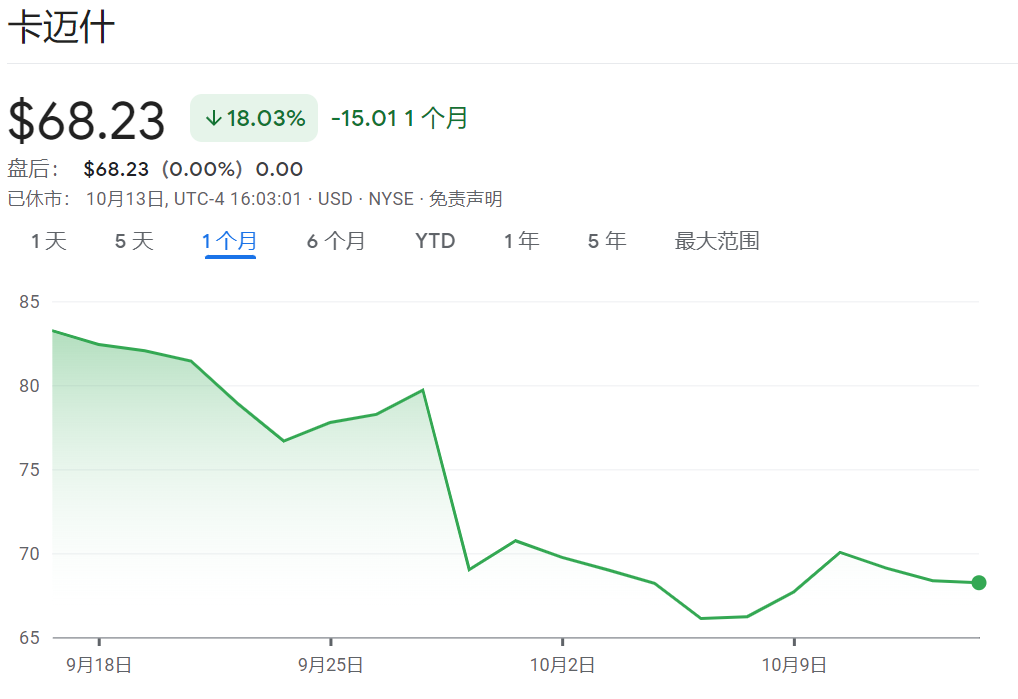The width and height of the screenshot is (1018, 699).
Task: Select the 最大范围 tab
Action: [x=717, y=241]
